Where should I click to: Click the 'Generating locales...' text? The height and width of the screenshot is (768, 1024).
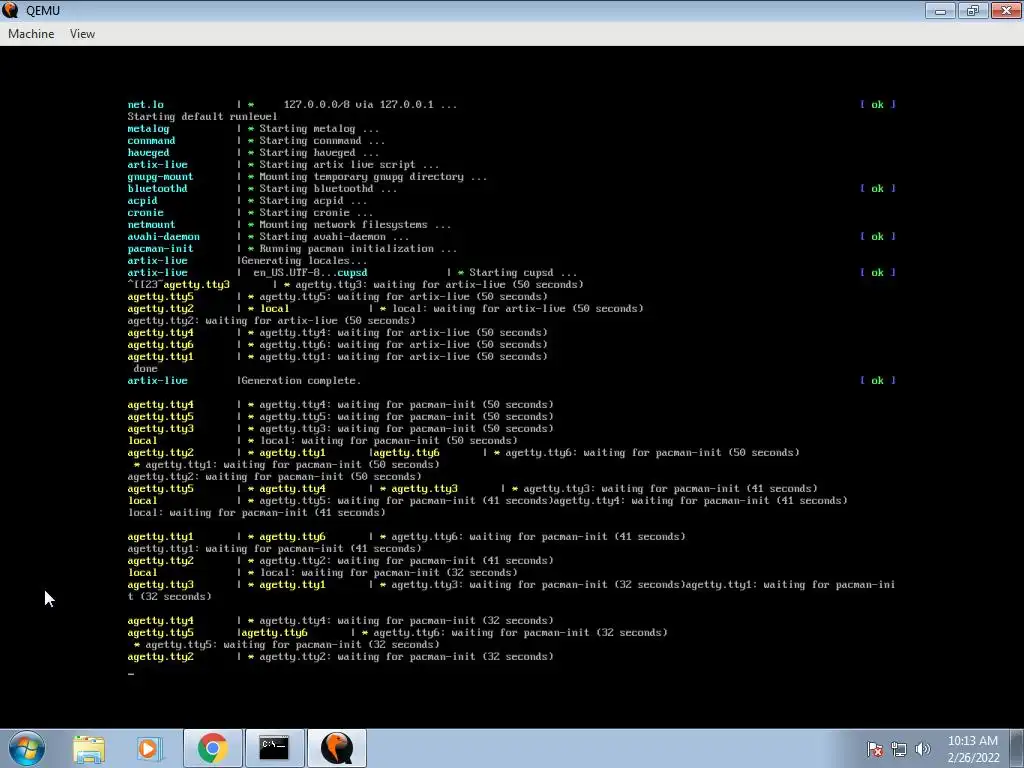pyautogui.click(x=304, y=261)
